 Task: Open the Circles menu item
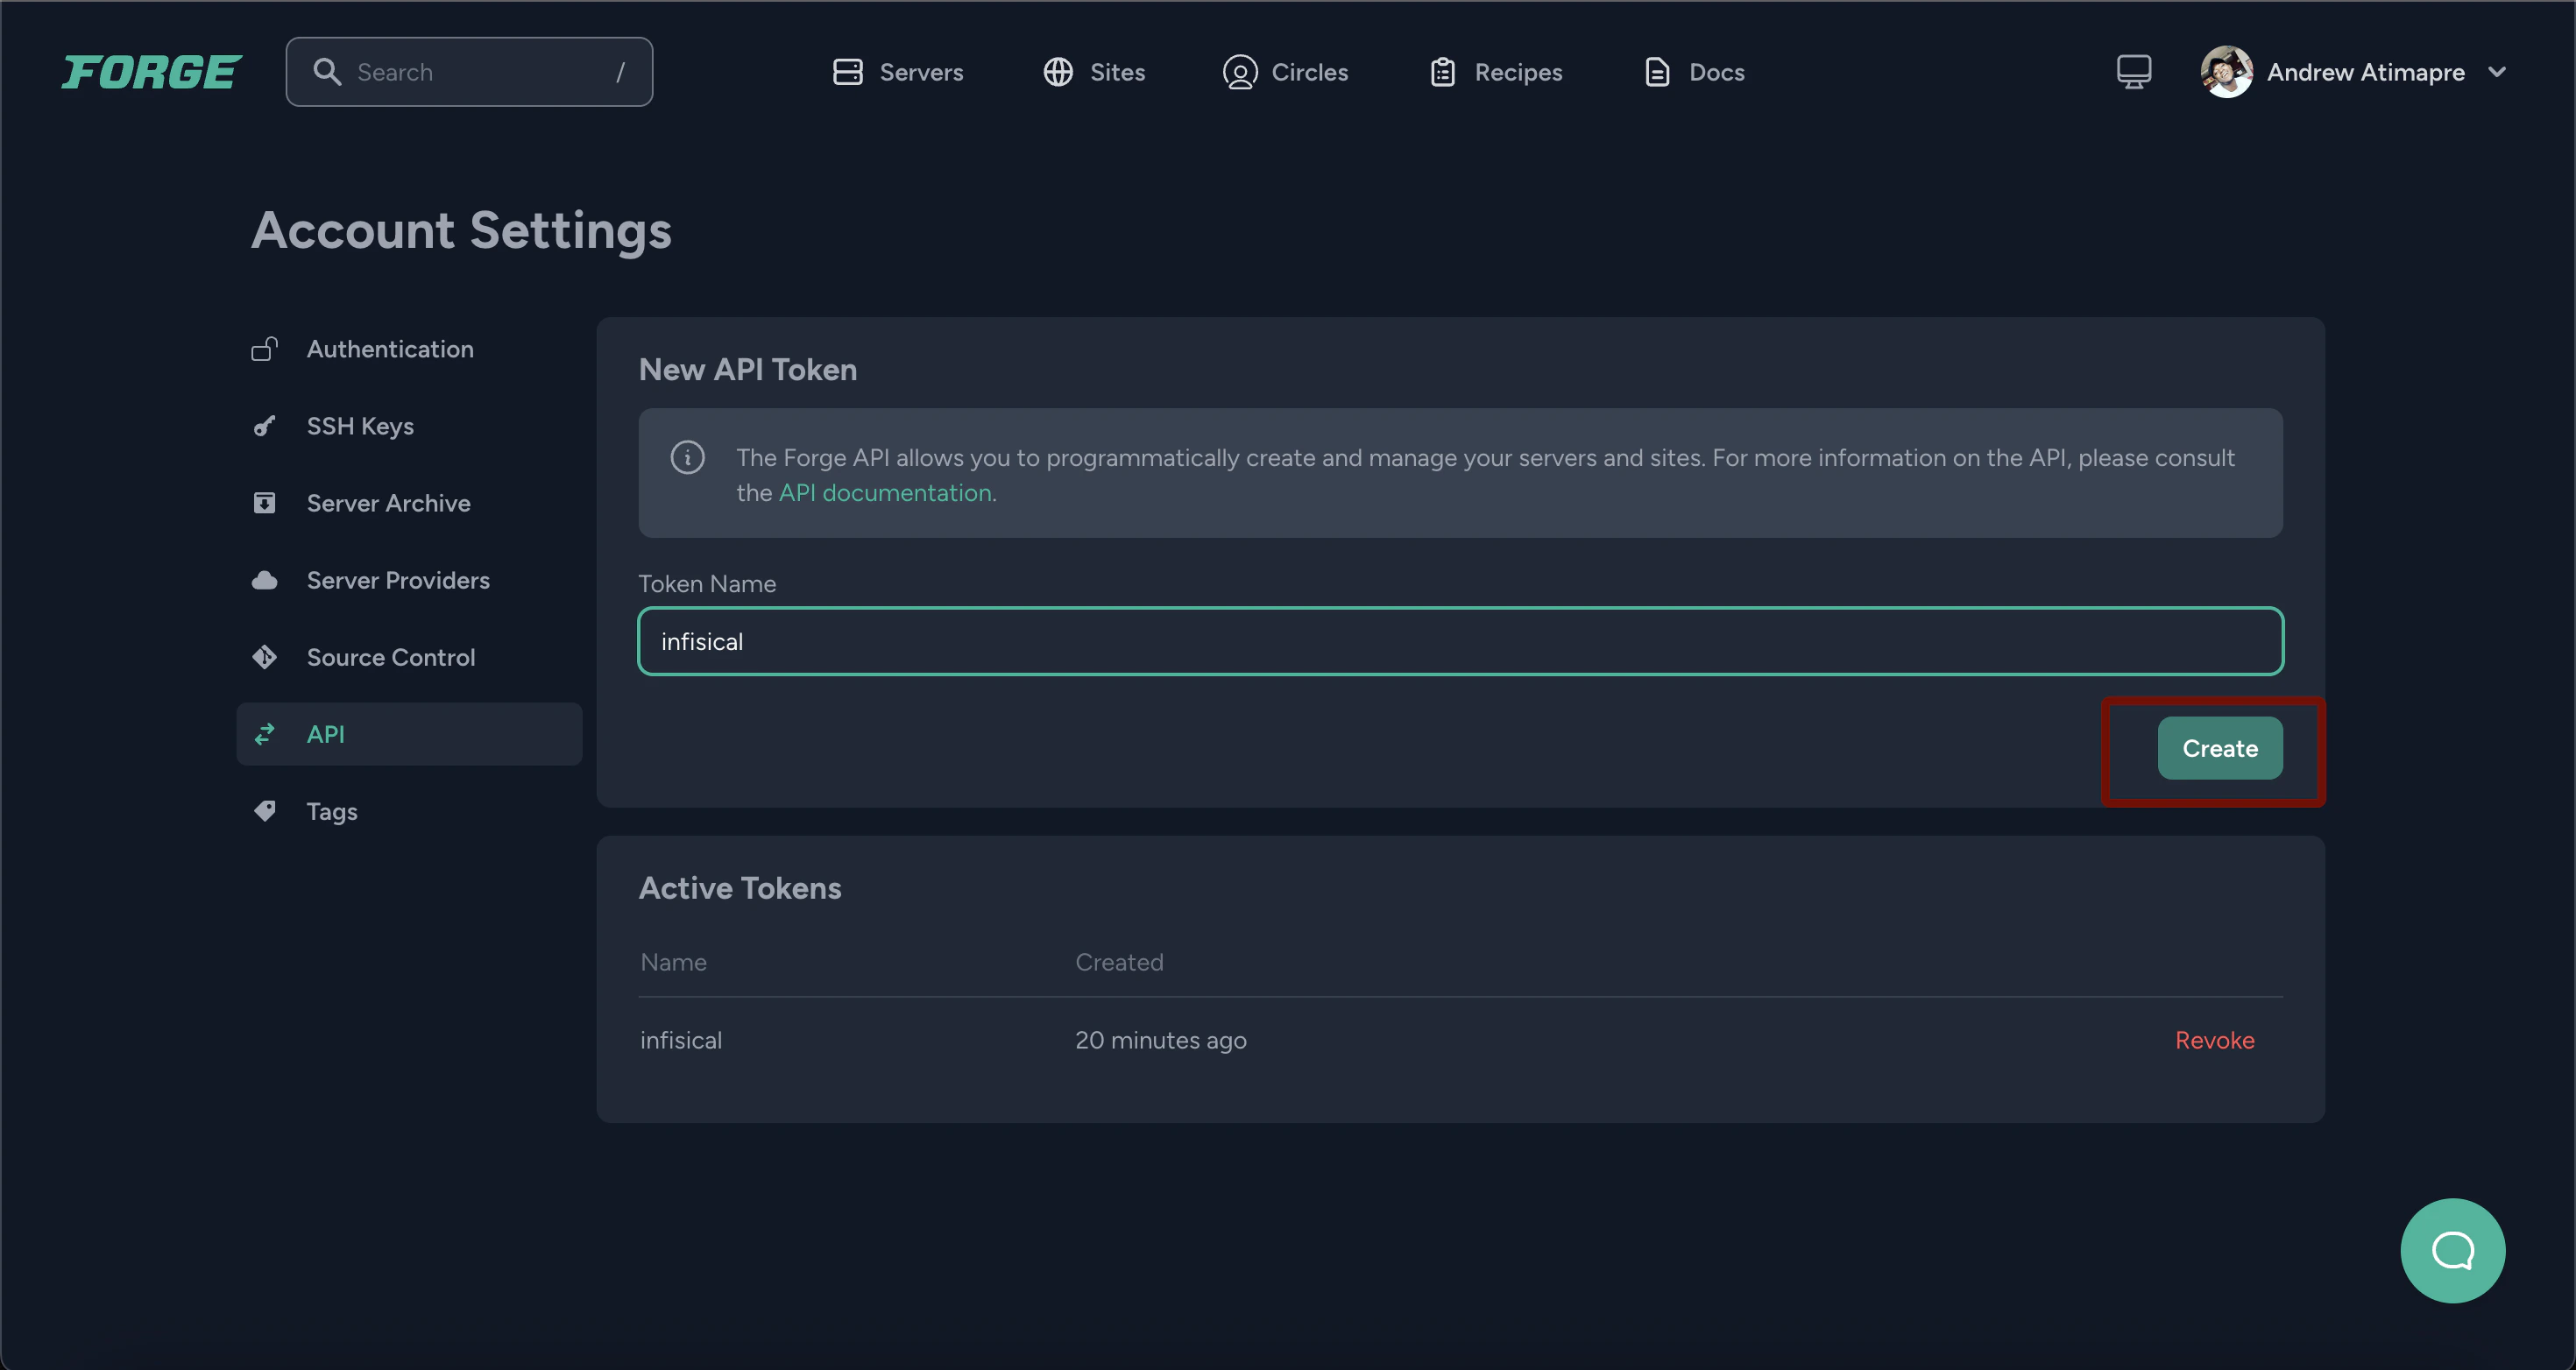[x=1285, y=72]
